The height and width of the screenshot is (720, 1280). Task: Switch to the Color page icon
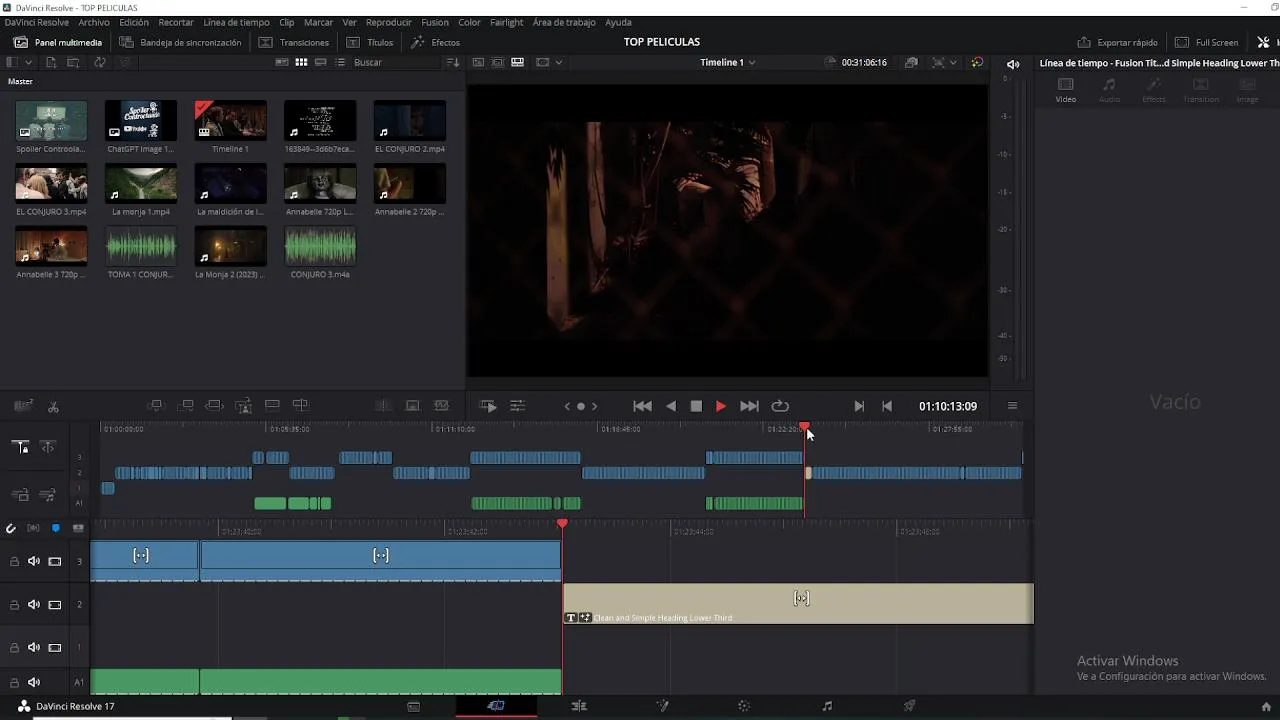tap(744, 706)
